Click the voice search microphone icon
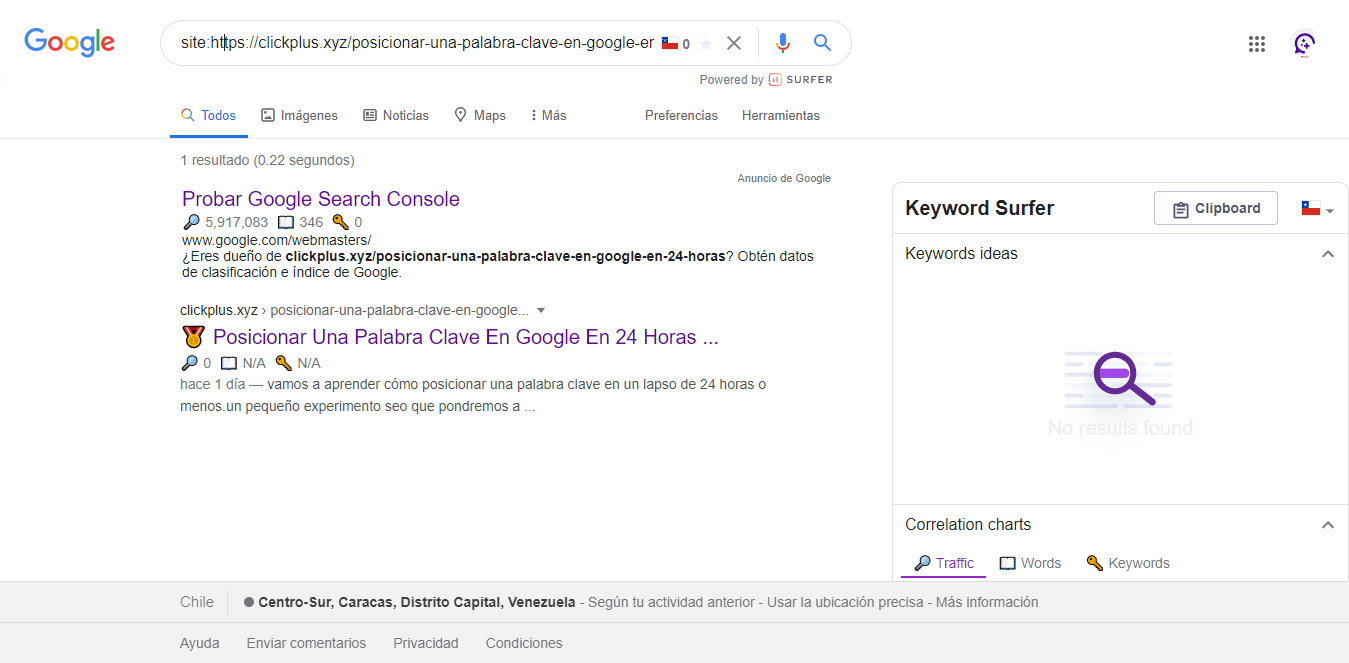This screenshot has width=1349, height=663. (783, 42)
